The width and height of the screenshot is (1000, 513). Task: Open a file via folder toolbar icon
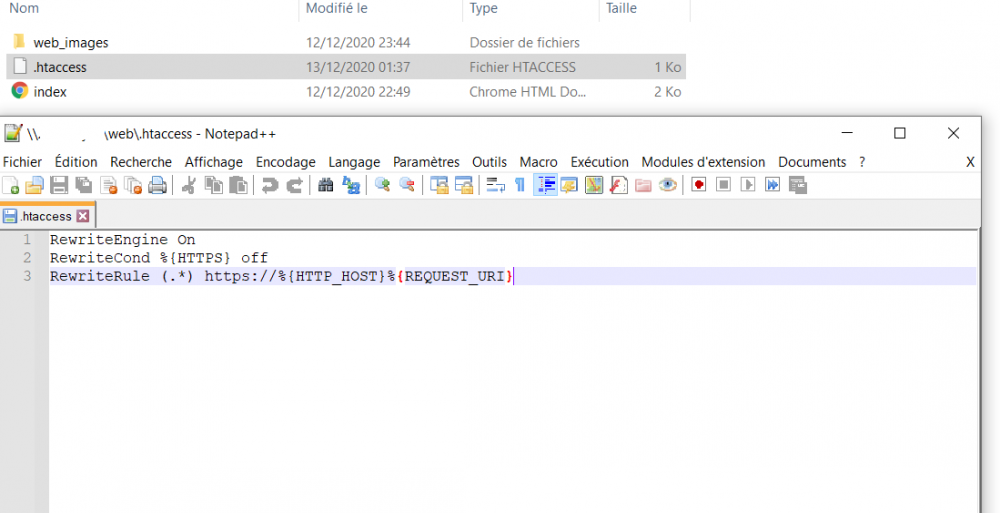(34, 186)
